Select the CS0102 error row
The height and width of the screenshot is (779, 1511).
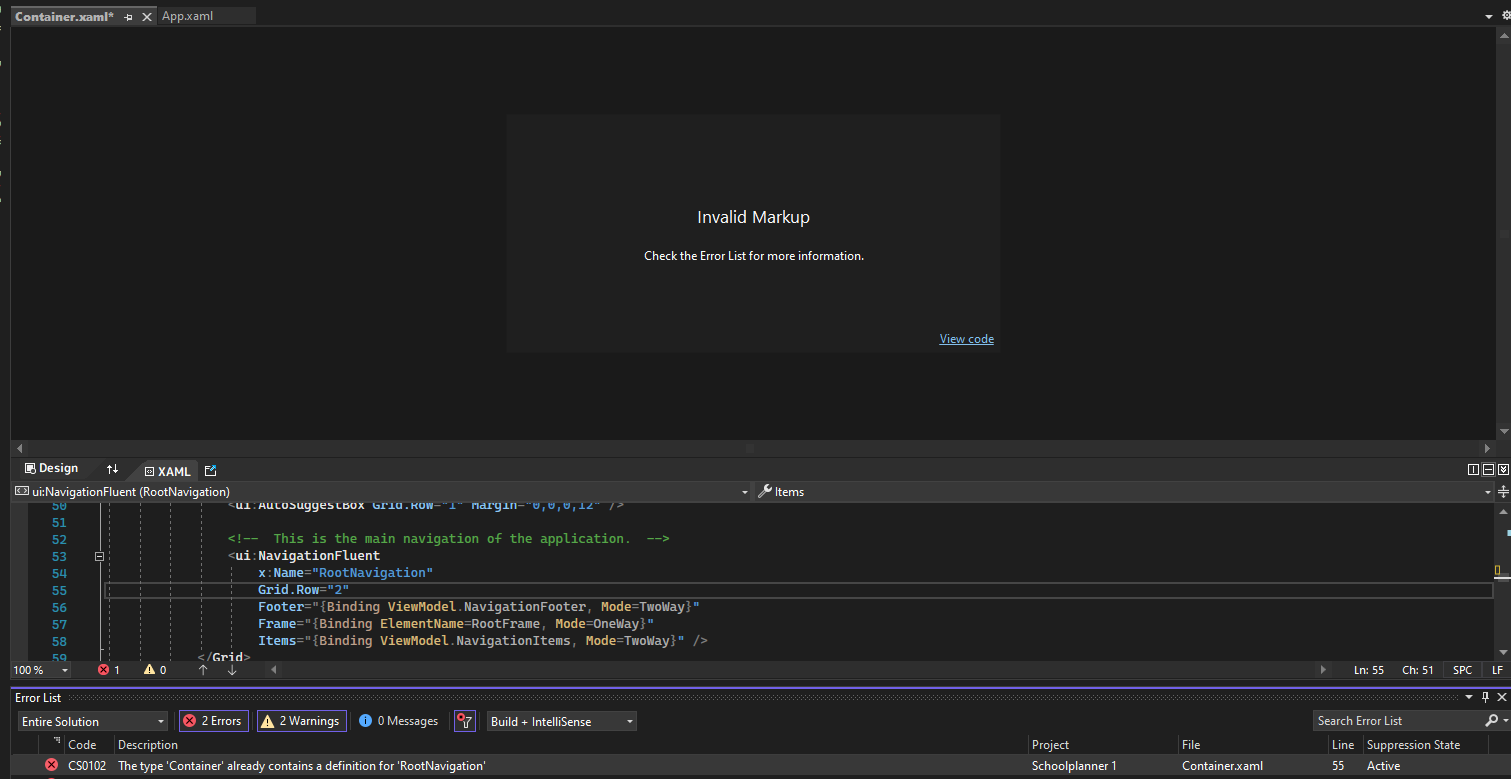point(400,765)
